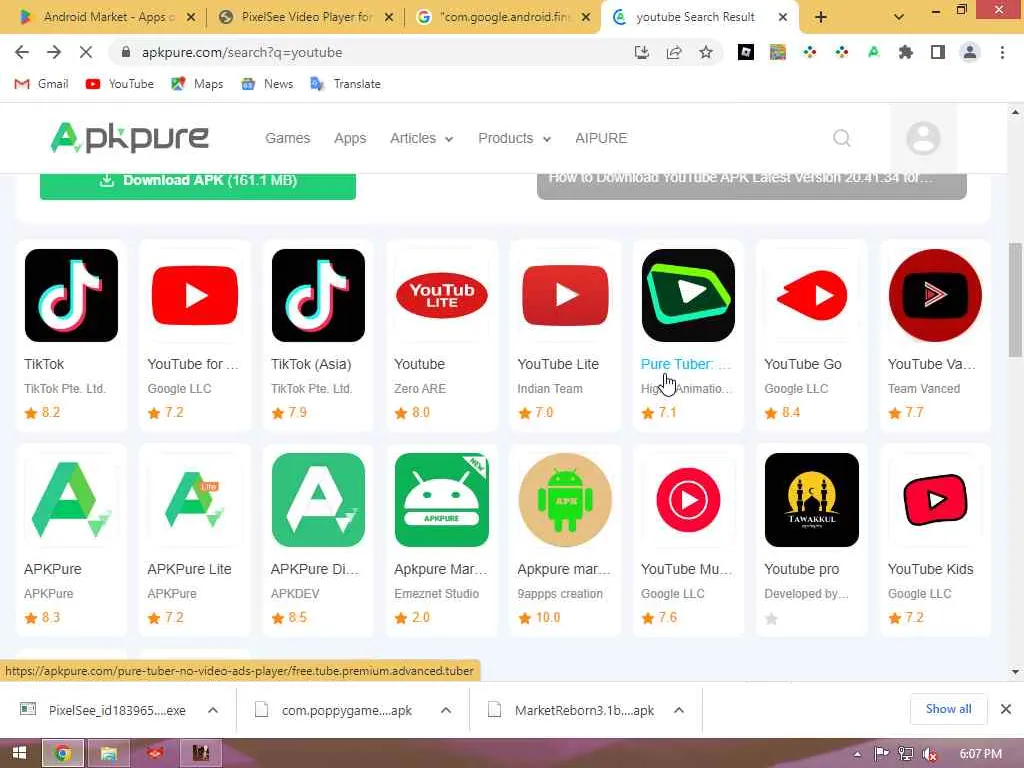Open options arrow for PixelSee exe download

coord(213,710)
